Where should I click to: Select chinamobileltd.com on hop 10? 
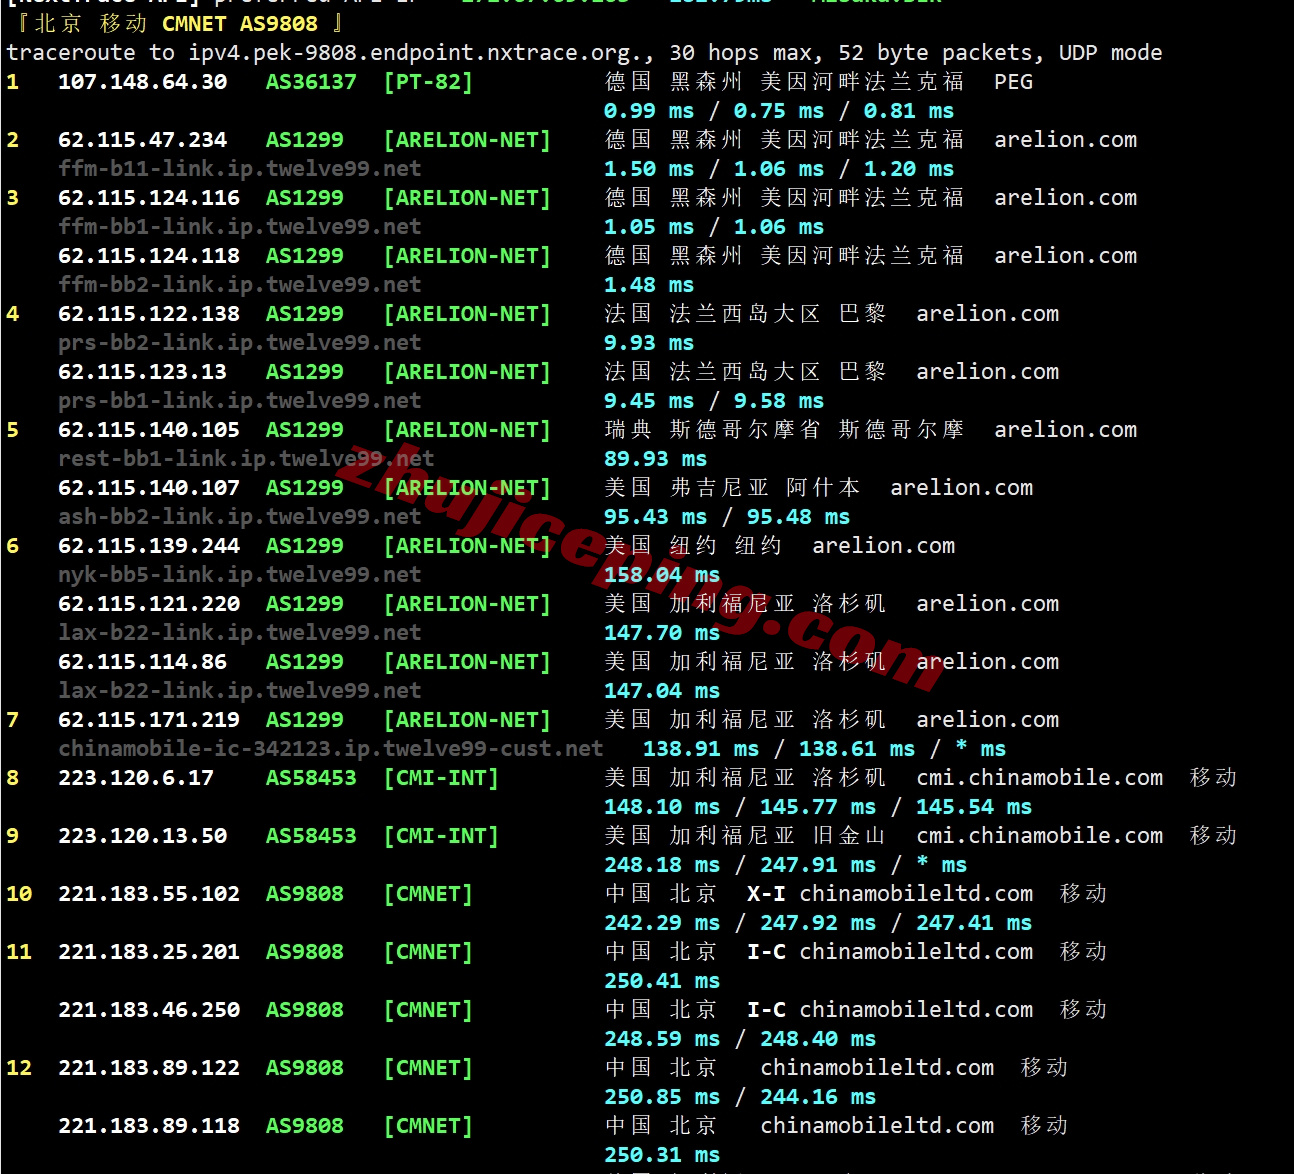916,894
